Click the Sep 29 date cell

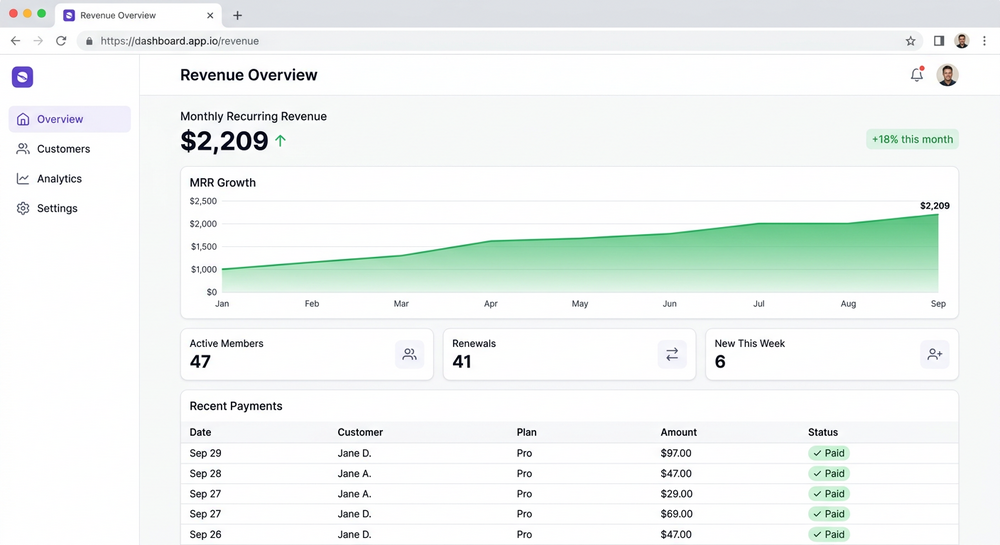pyautogui.click(x=205, y=453)
